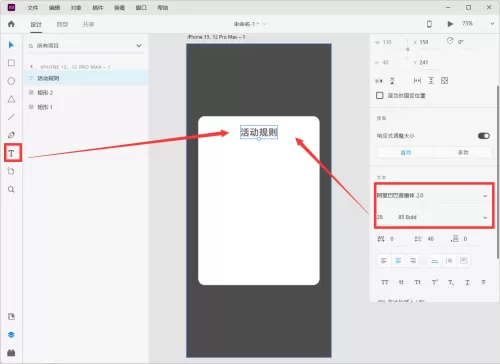Open the File menu
Viewport: 500px width, 364px height.
[x=33, y=8]
